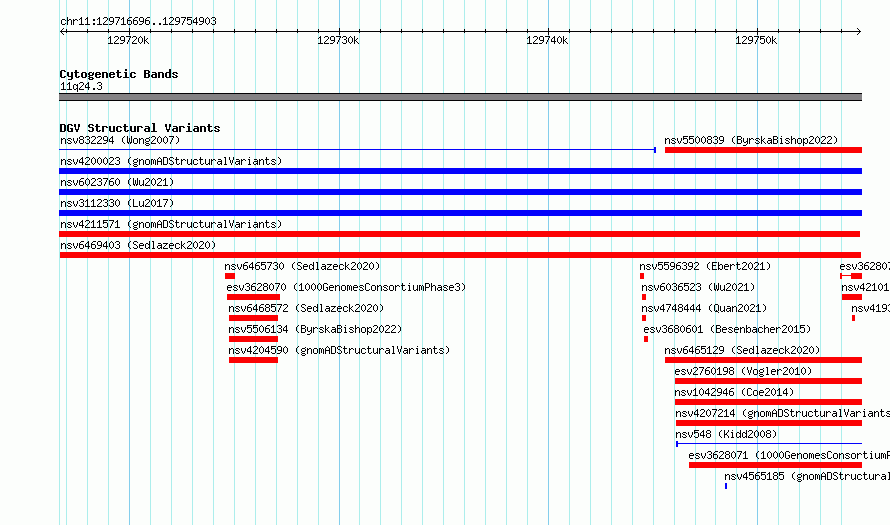Click the 129740k ruler tick label
This screenshot has height=525, width=890.
[547, 40]
